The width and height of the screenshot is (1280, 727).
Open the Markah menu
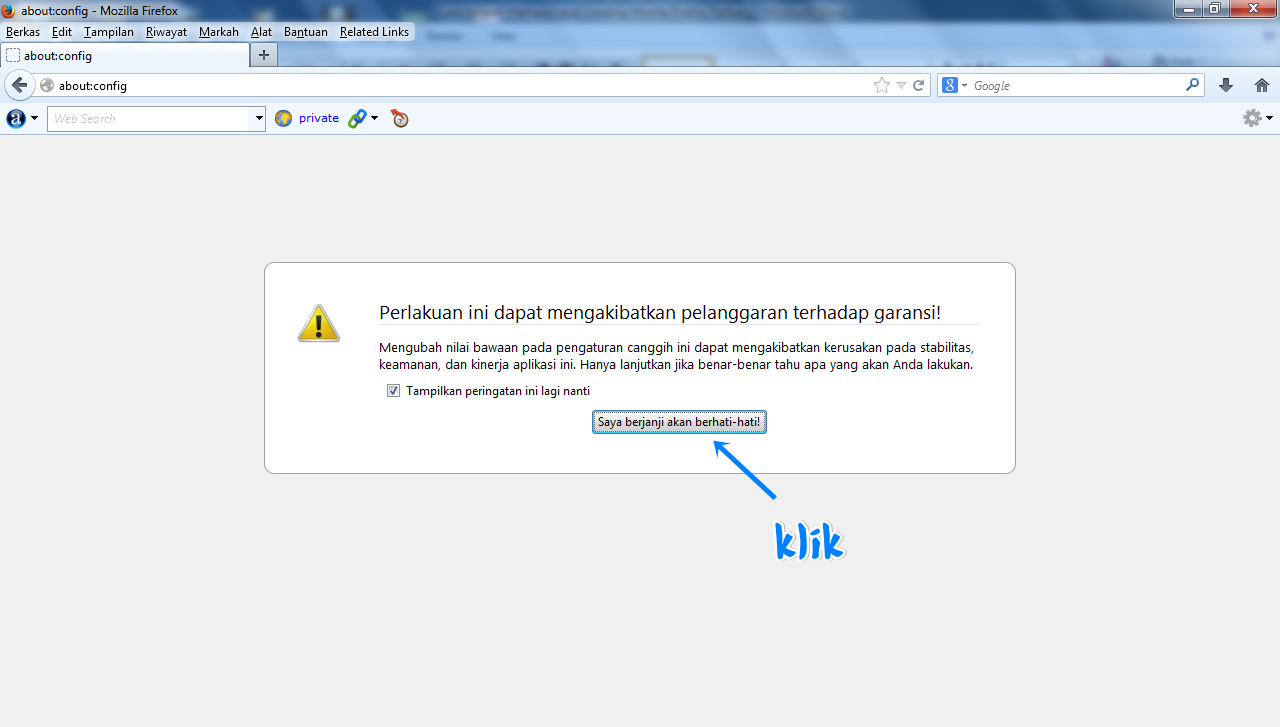click(219, 32)
